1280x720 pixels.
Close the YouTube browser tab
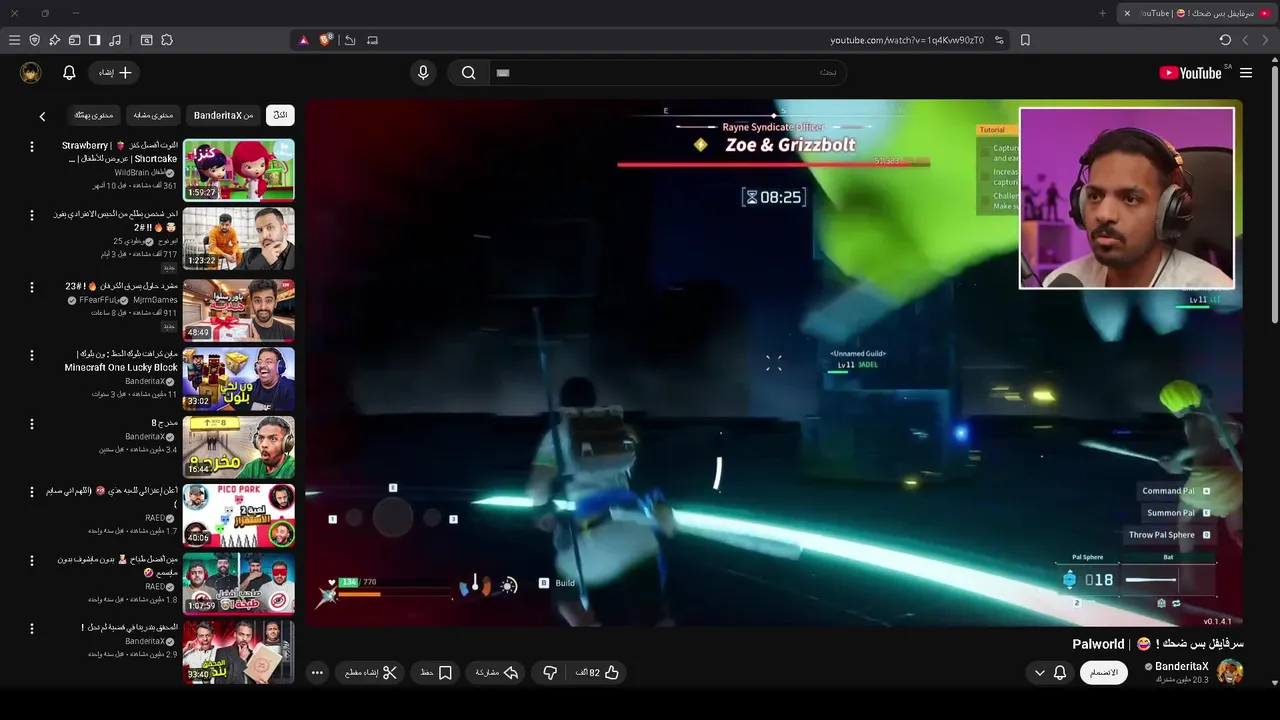click(x=1127, y=13)
